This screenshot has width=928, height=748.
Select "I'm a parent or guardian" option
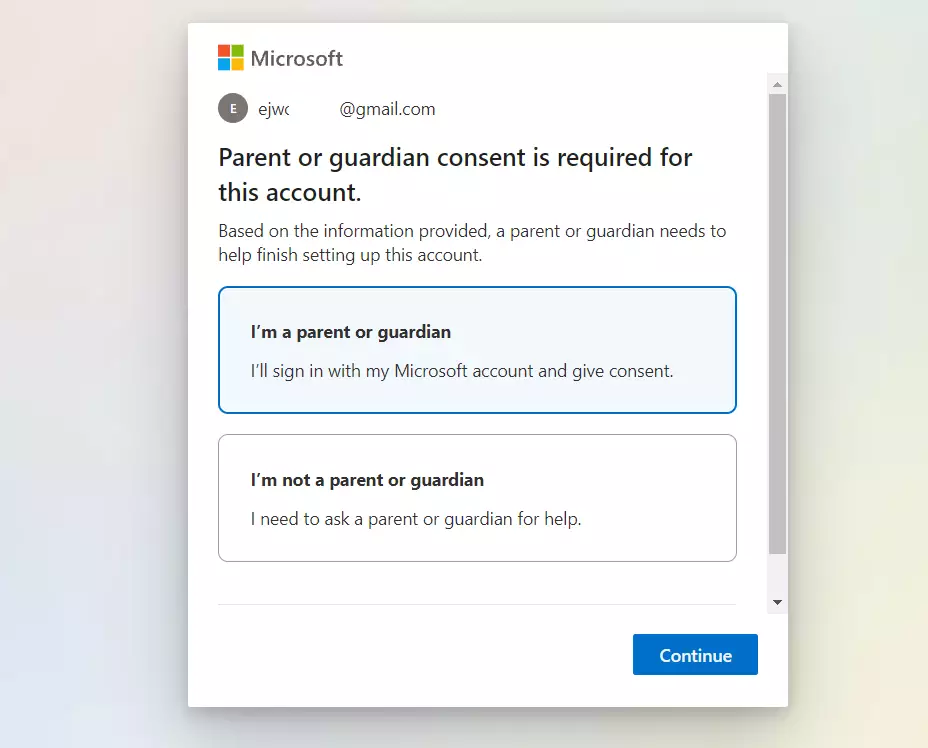click(x=477, y=350)
